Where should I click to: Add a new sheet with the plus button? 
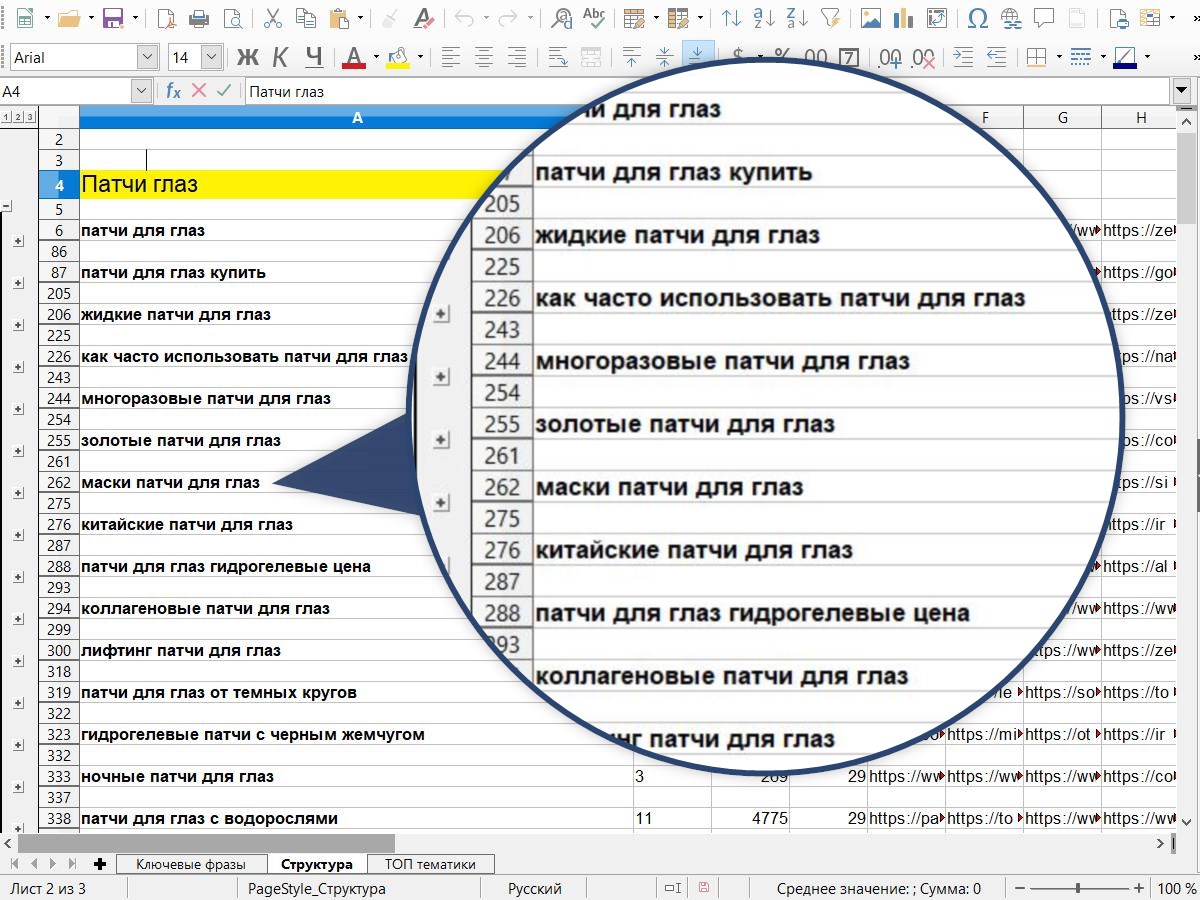(99, 864)
